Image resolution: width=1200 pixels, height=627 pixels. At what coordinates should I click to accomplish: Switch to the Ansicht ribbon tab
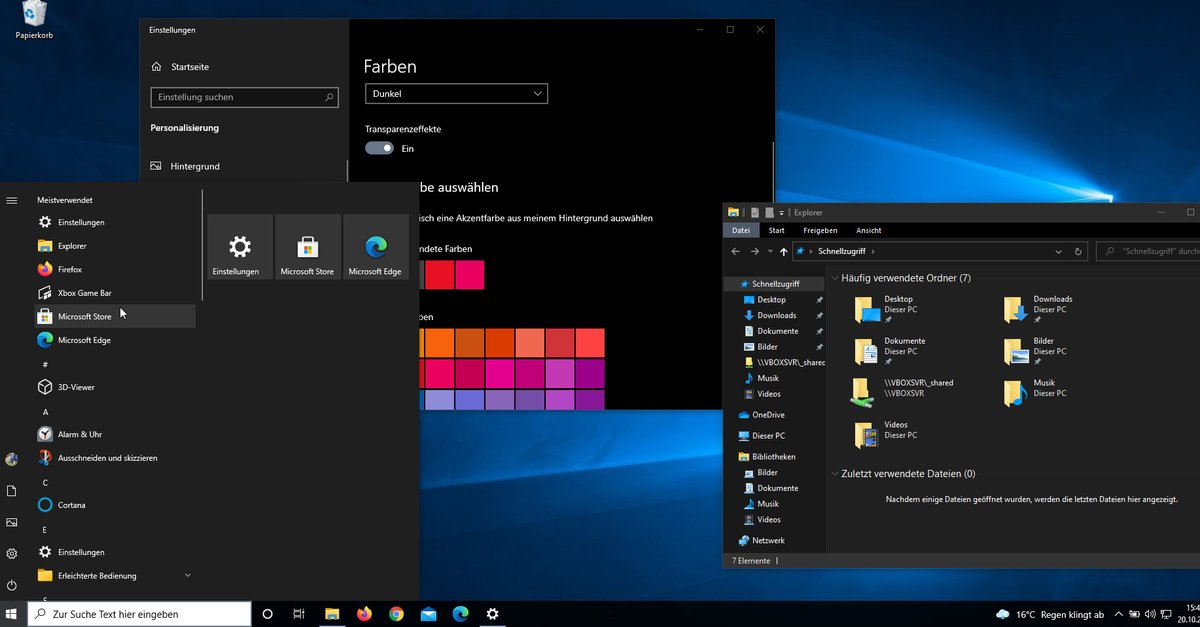[868, 230]
